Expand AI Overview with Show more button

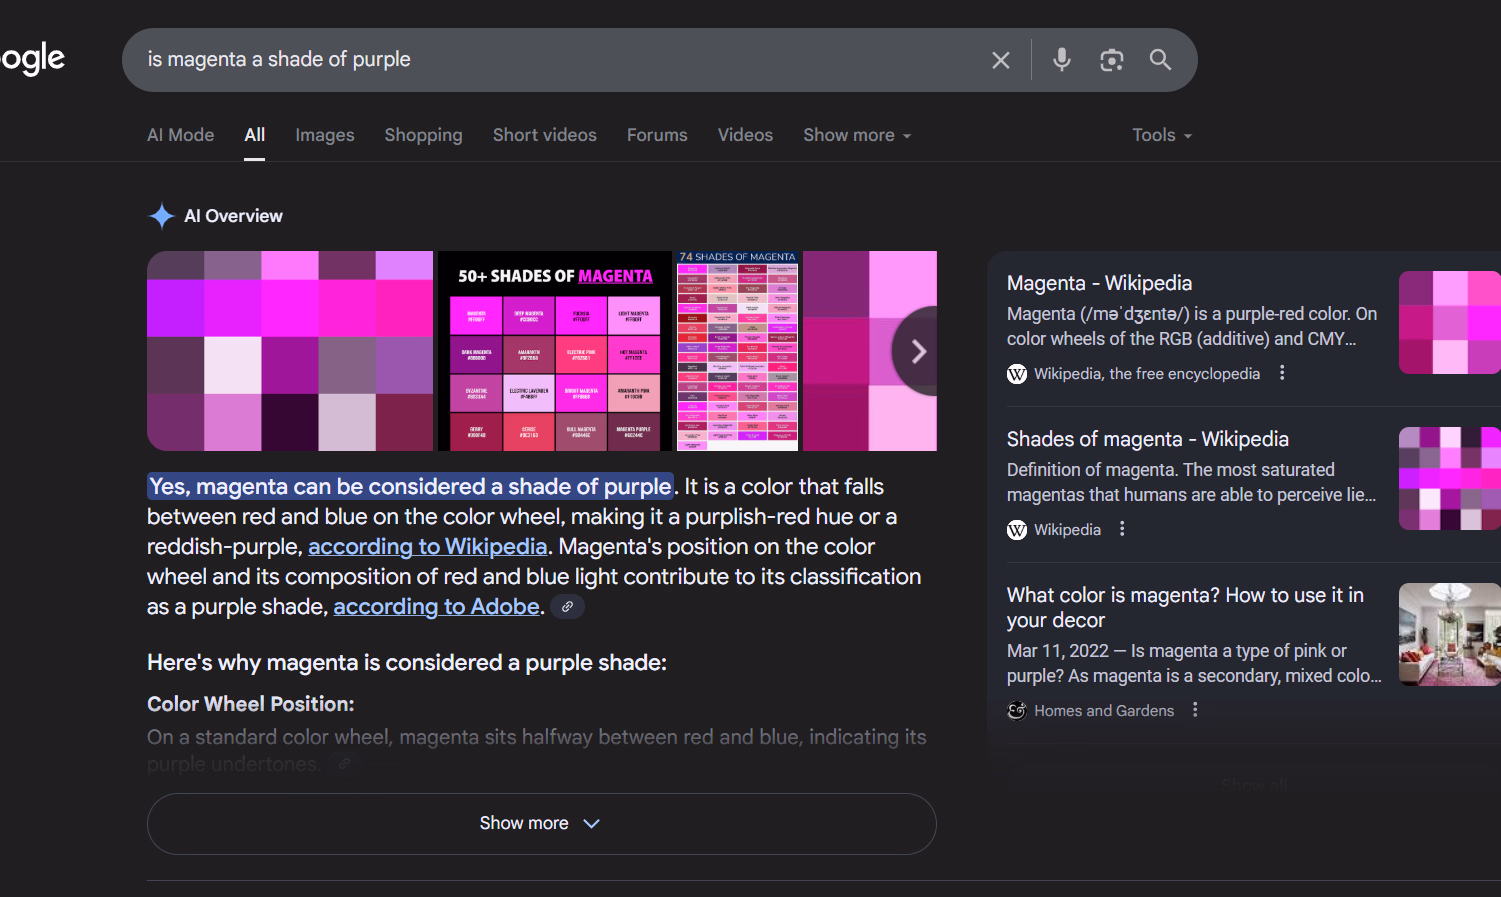tap(541, 823)
